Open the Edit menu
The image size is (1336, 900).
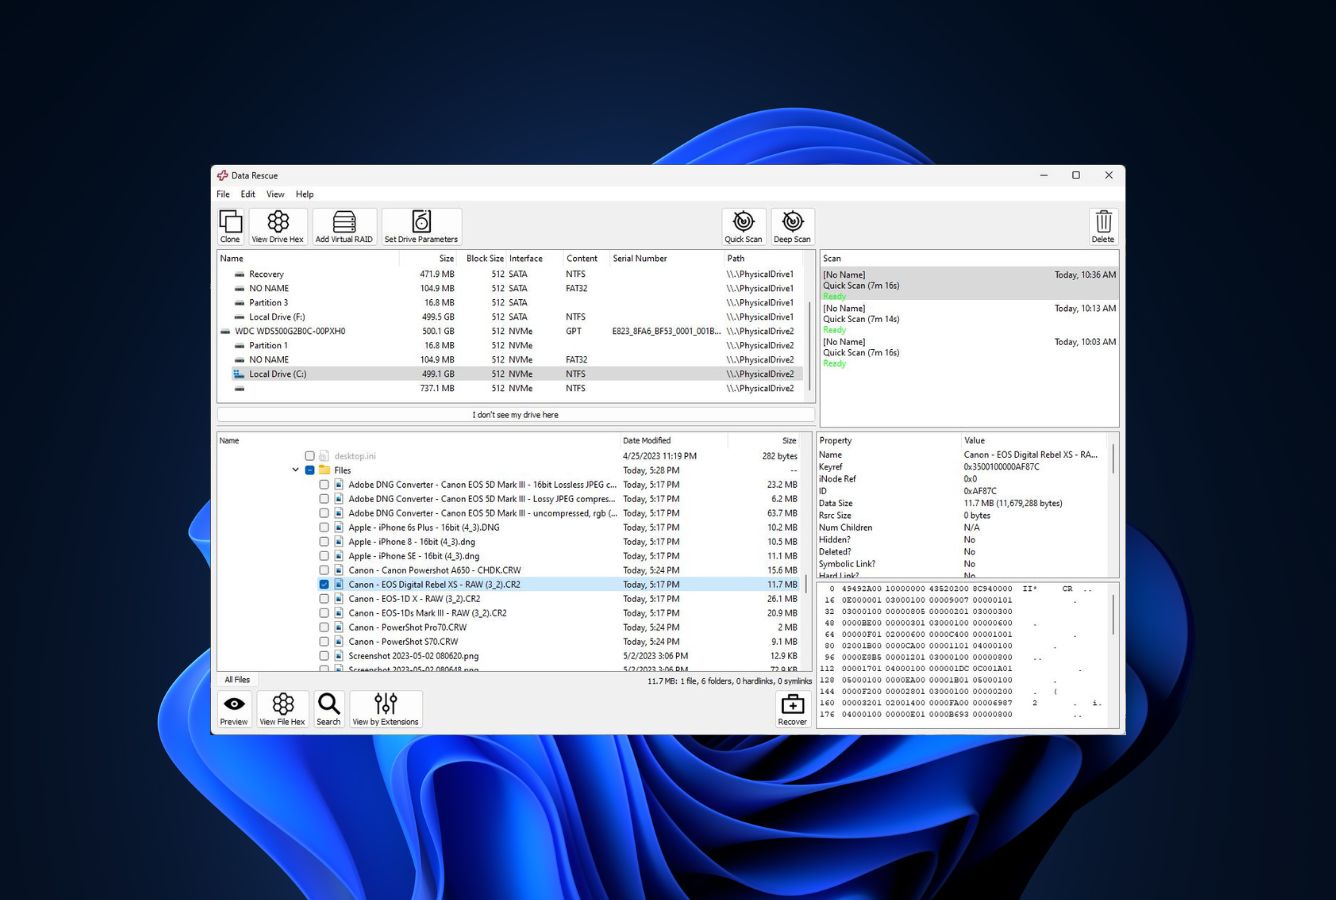point(248,194)
